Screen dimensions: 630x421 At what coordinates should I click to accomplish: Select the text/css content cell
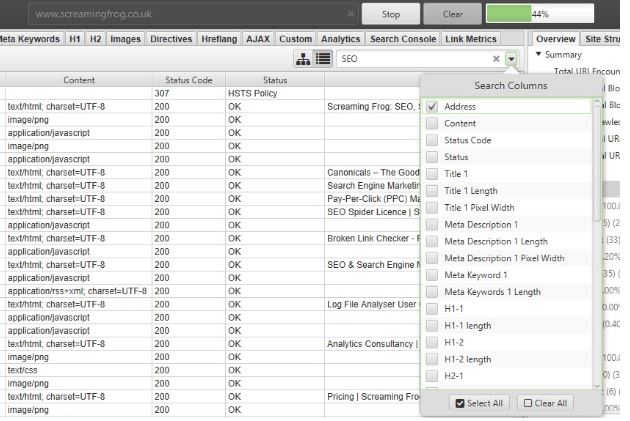(x=79, y=370)
